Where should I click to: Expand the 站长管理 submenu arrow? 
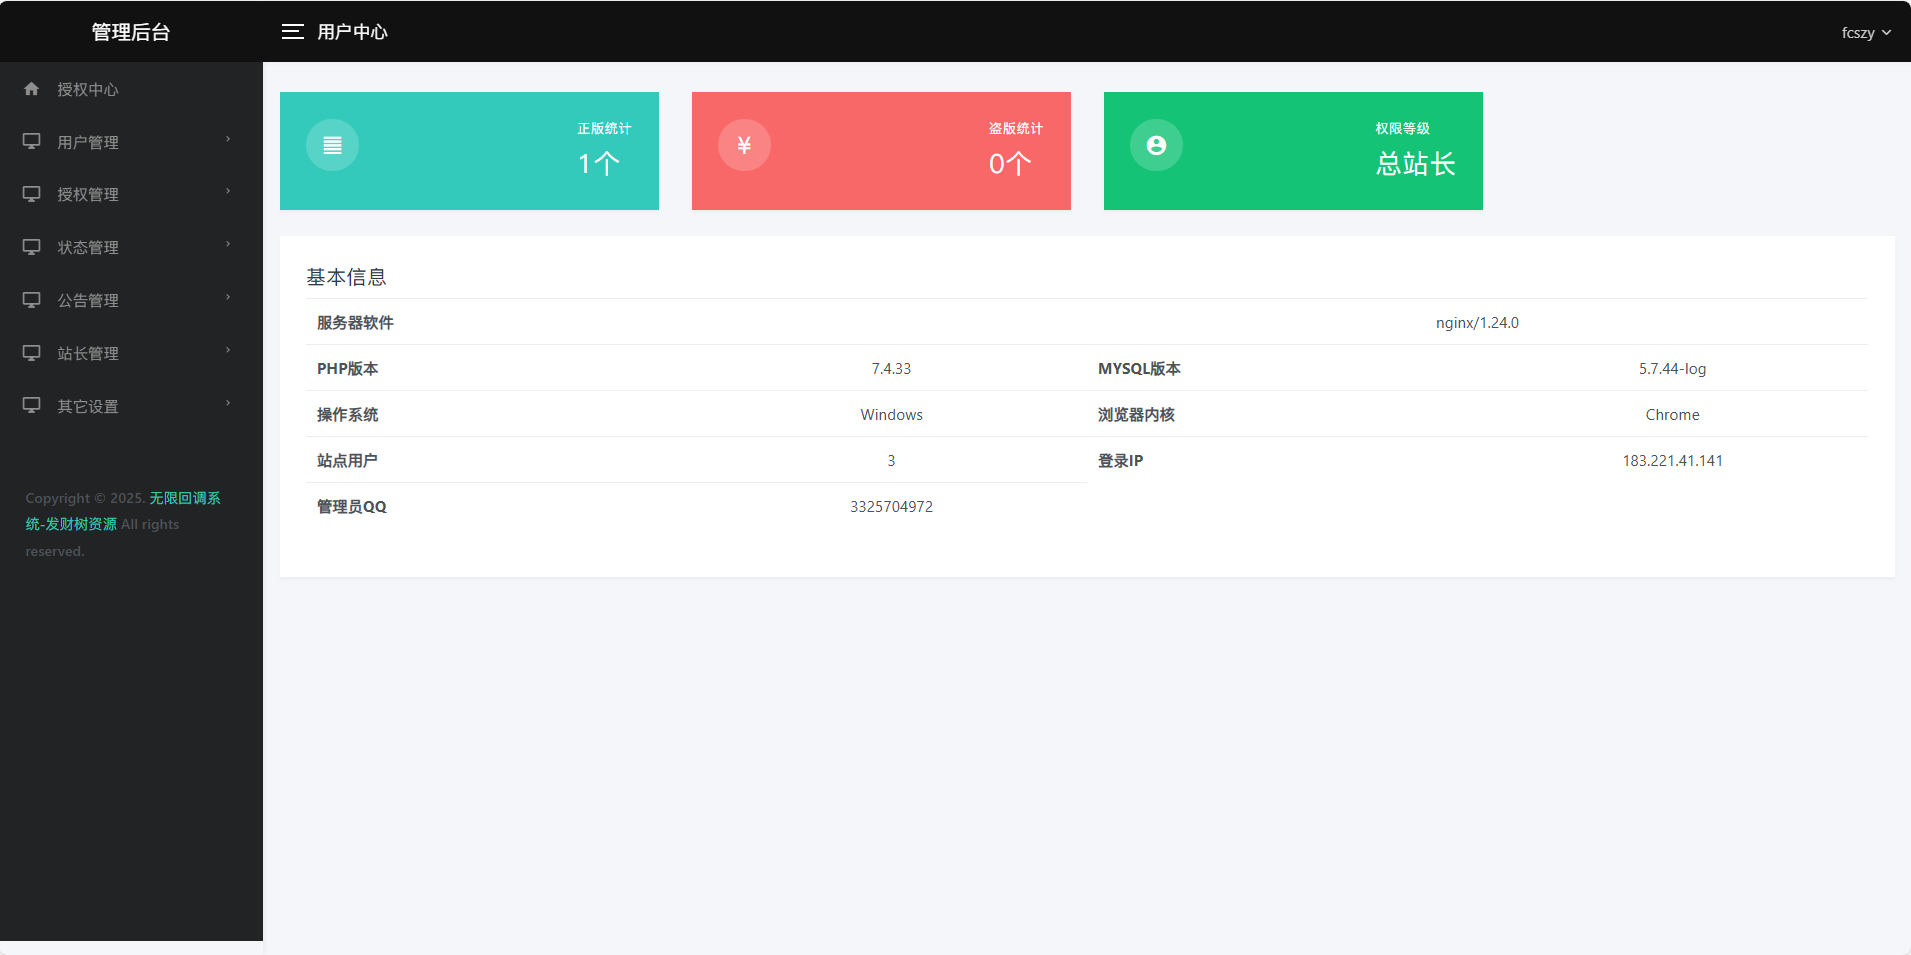(228, 350)
